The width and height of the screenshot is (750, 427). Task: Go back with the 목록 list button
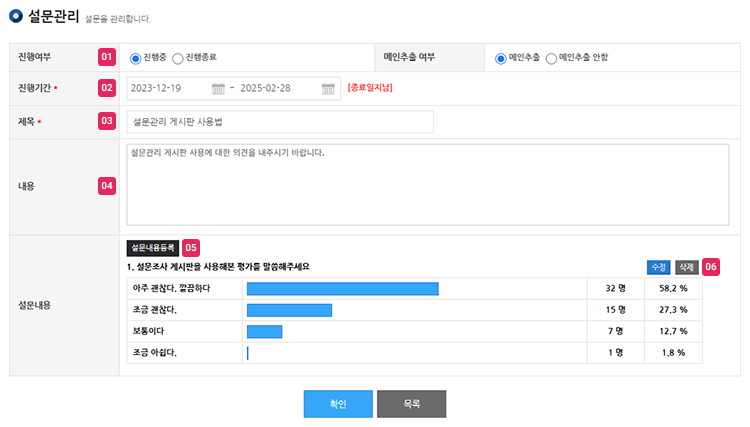(411, 404)
